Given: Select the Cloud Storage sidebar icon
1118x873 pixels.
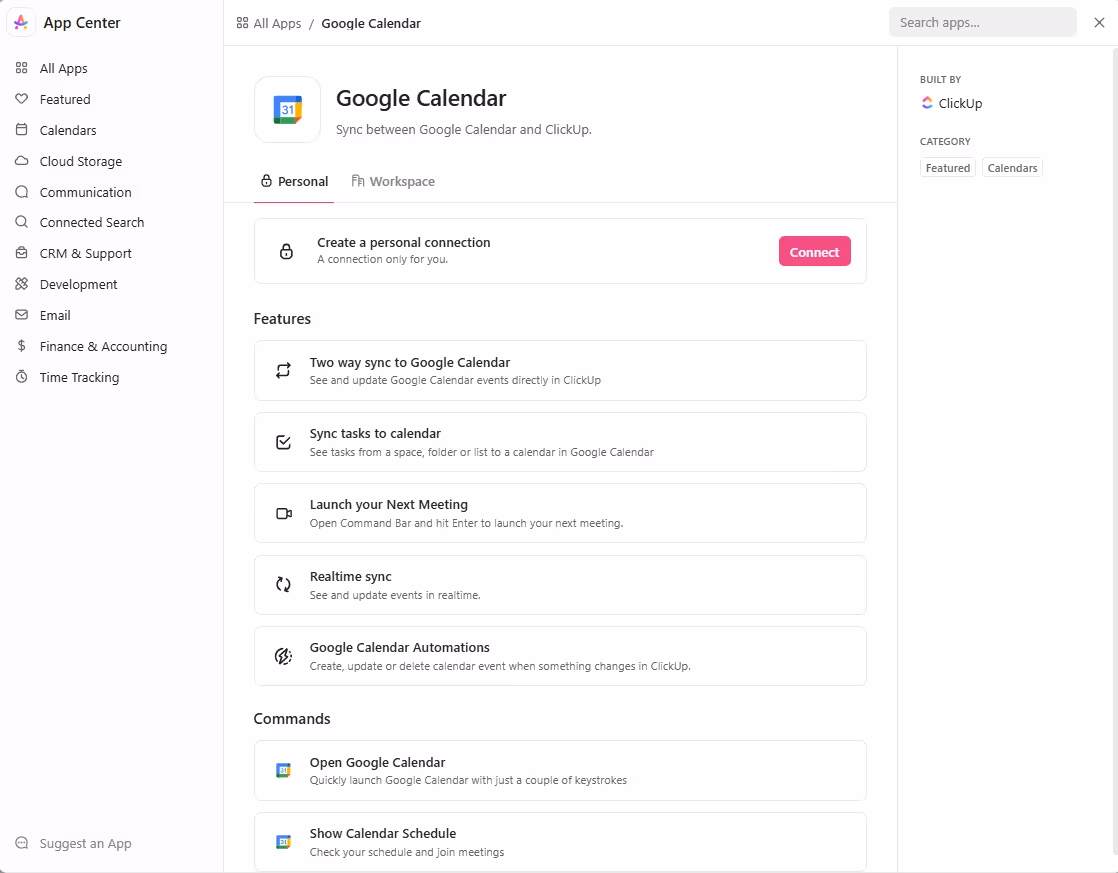Looking at the screenshot, I should tap(22, 161).
